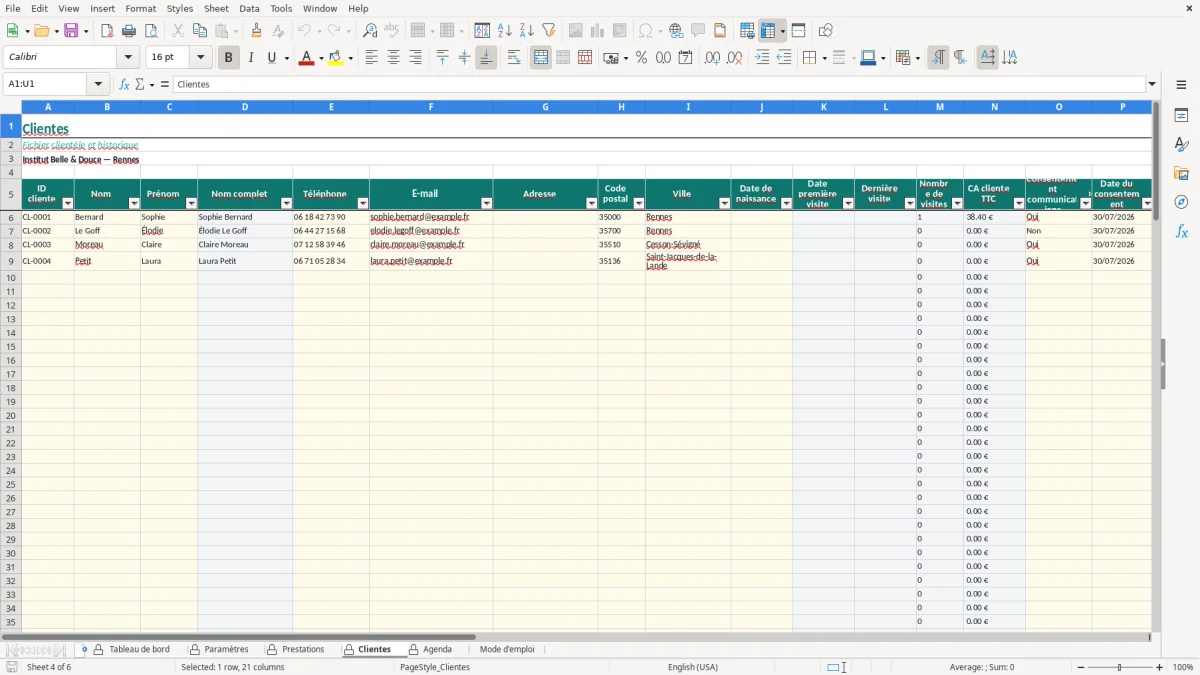
Task: Toggle Center Horizontally alignment
Action: coord(393,58)
